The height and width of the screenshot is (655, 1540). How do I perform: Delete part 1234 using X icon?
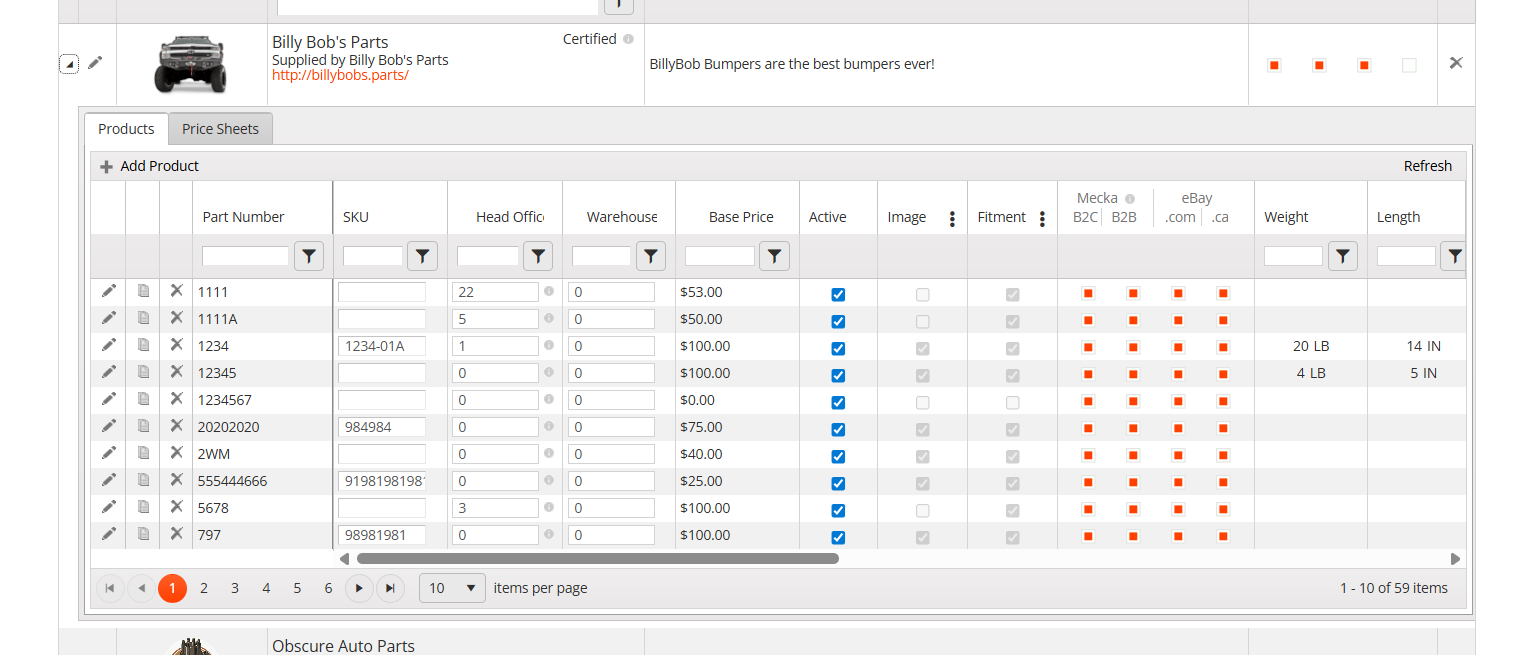click(177, 345)
